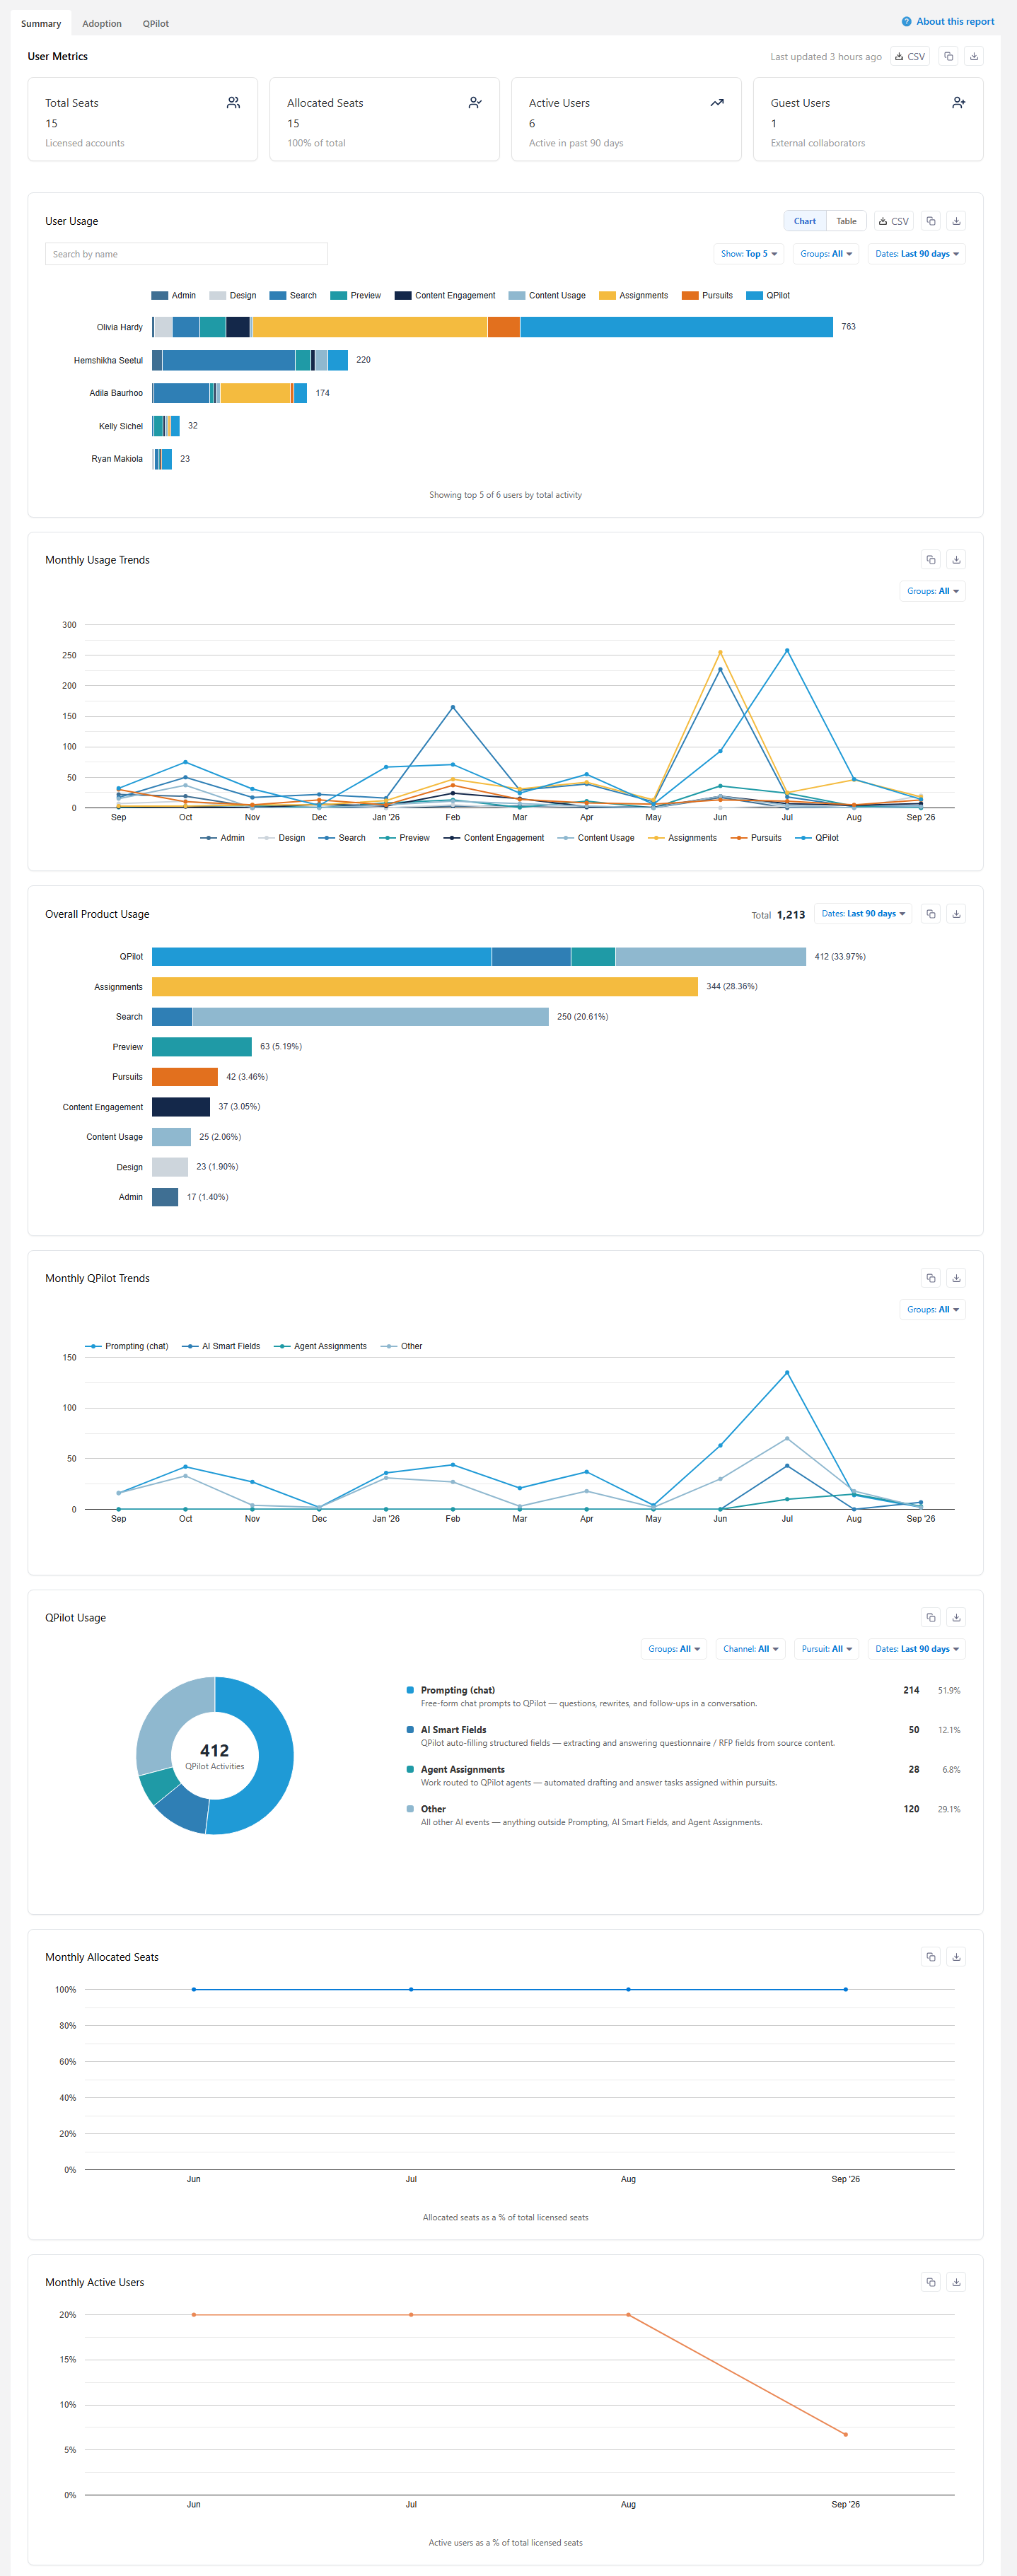1017x2576 pixels.
Task: Switch to the Adoption tab
Action: [x=102, y=23]
